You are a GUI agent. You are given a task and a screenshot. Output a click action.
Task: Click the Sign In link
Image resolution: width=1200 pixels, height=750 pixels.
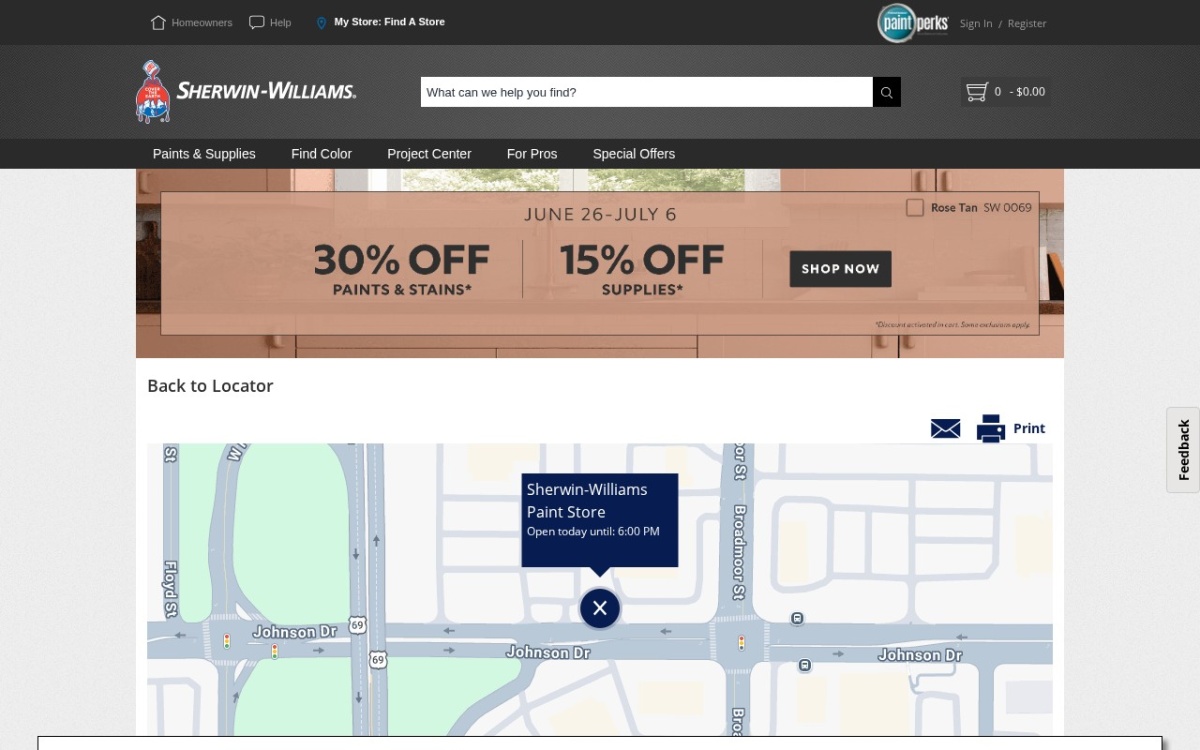[976, 23]
